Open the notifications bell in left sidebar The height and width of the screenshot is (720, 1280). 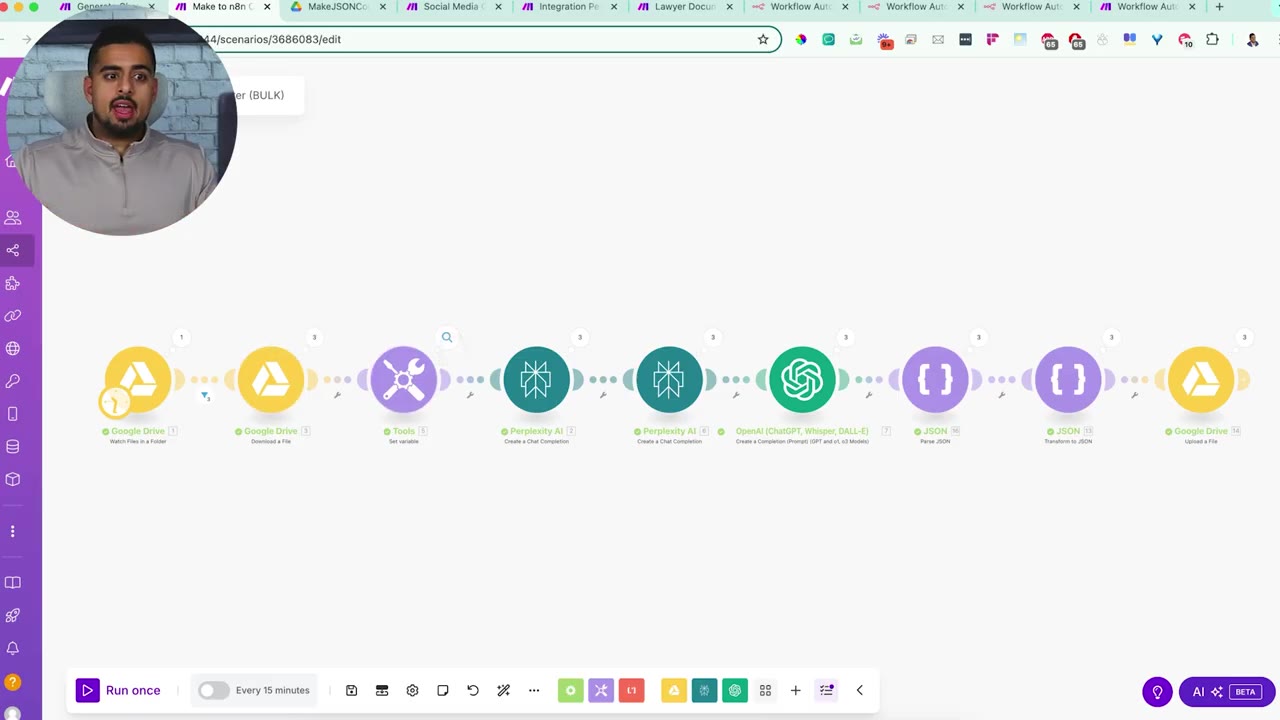click(13, 648)
